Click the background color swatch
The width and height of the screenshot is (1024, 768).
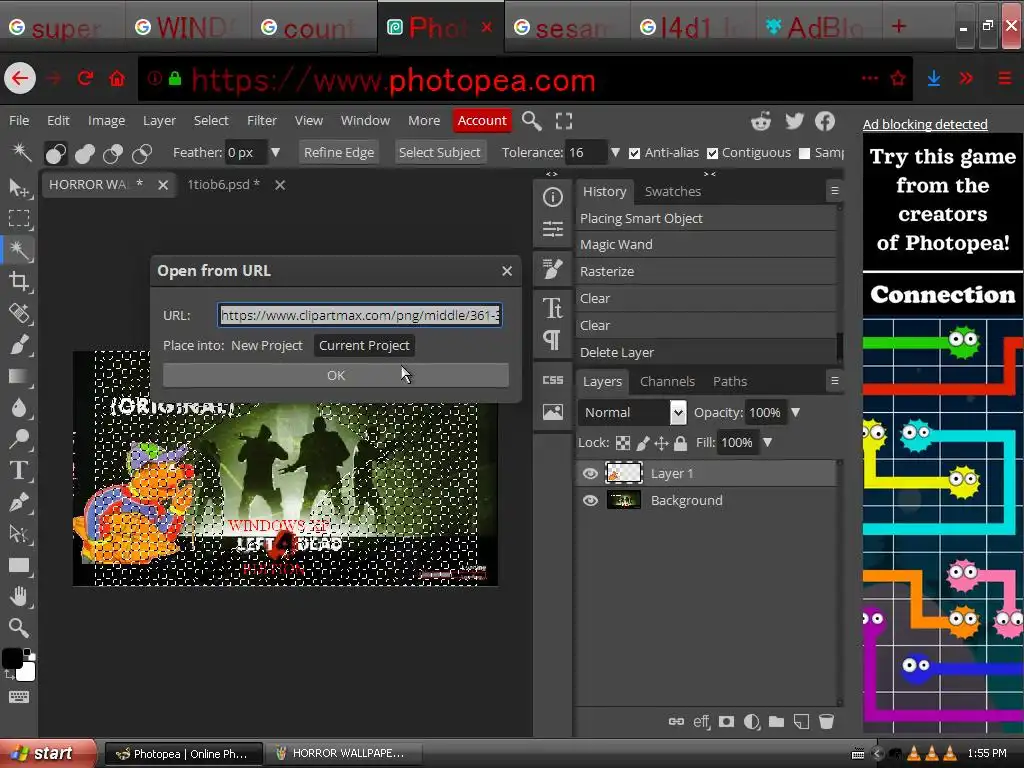click(x=27, y=672)
